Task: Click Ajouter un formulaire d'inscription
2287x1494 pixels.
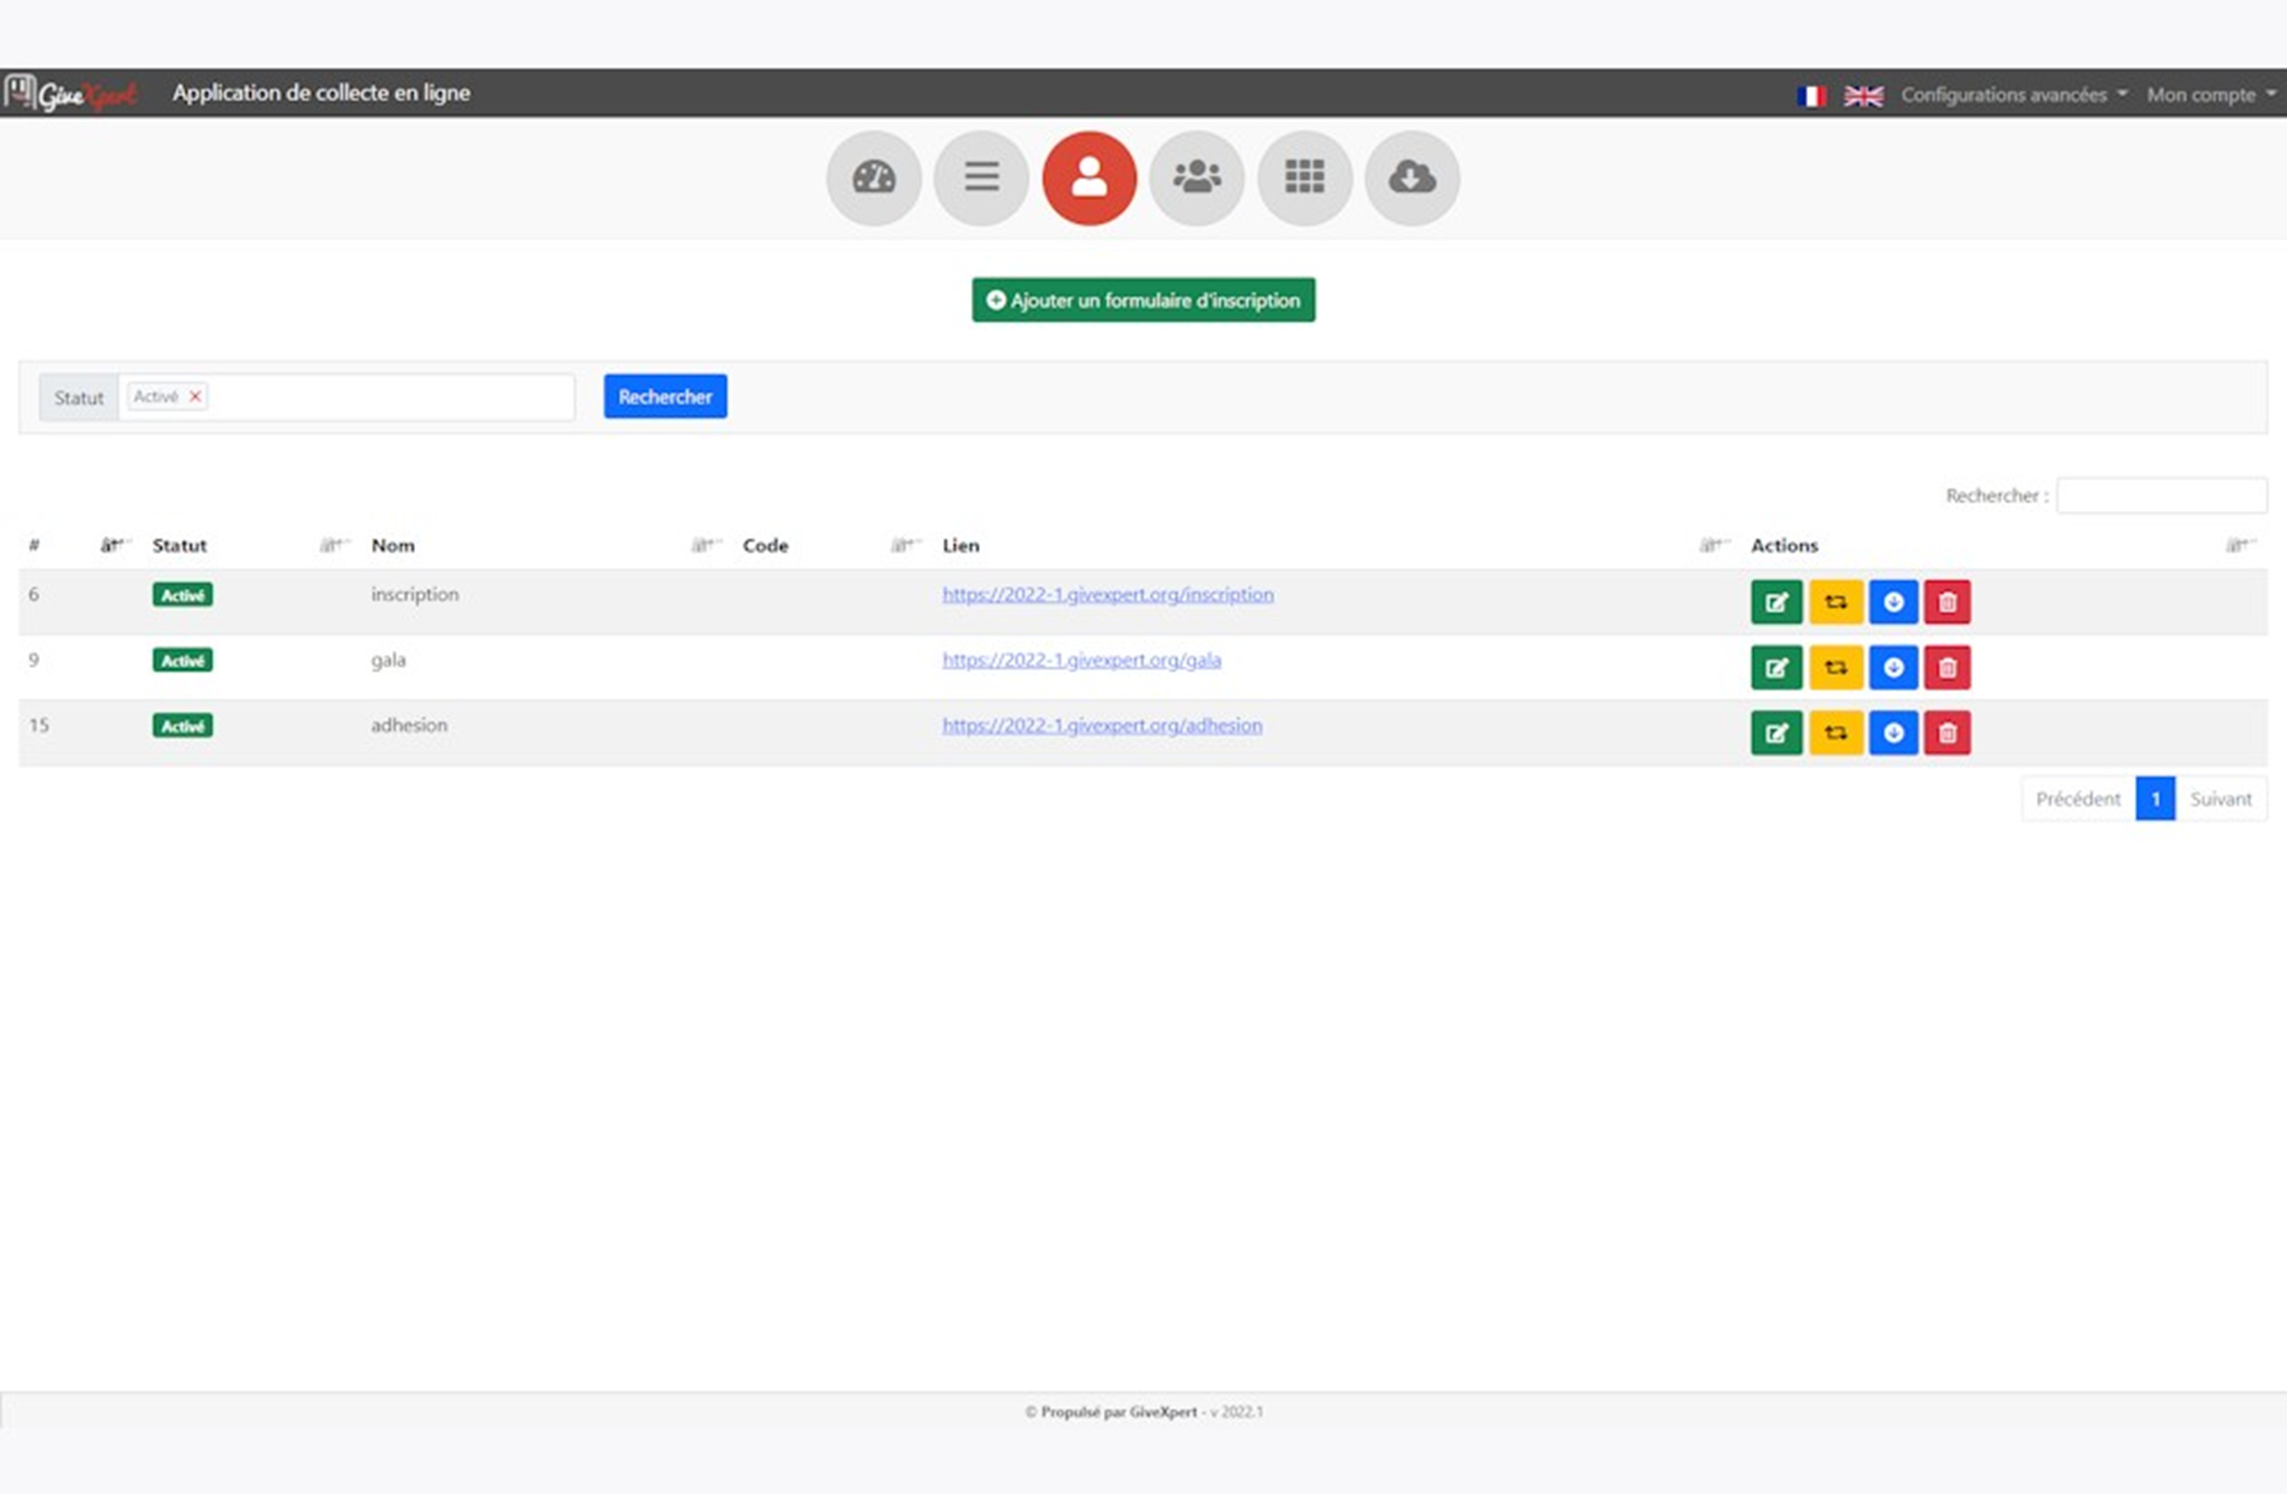Action: coord(1143,300)
